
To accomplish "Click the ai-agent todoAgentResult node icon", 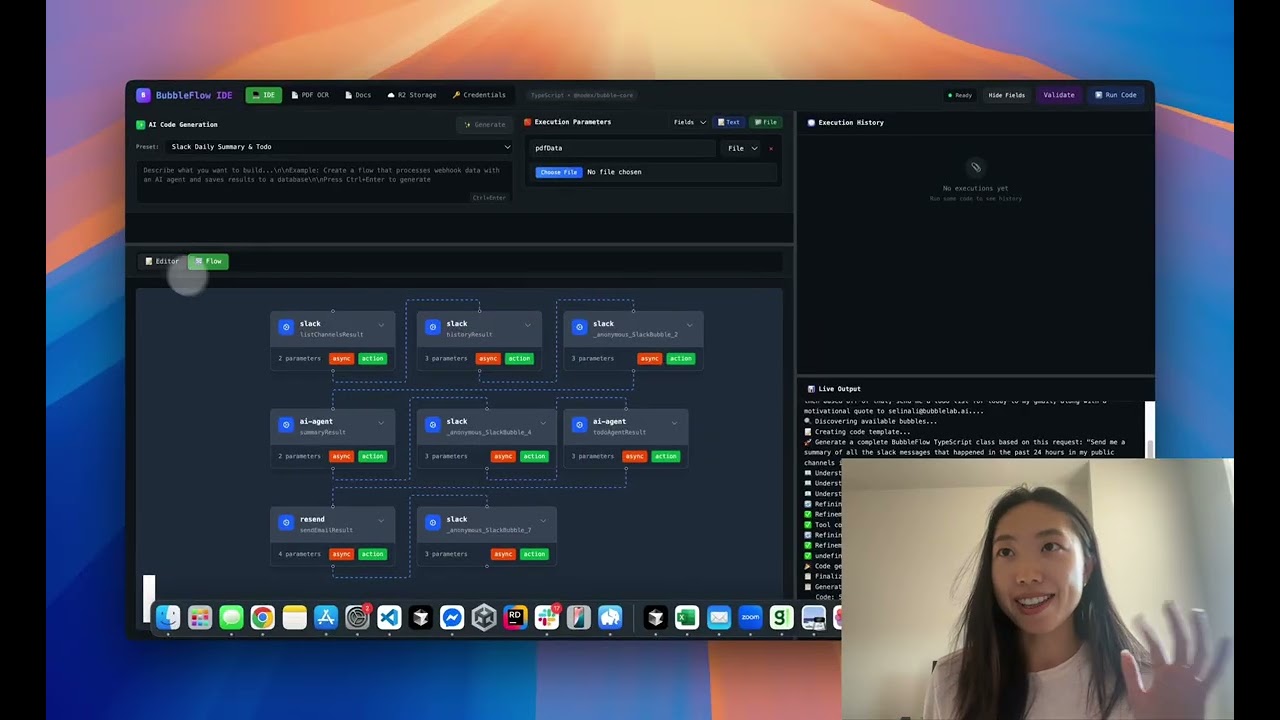I will (579, 425).
